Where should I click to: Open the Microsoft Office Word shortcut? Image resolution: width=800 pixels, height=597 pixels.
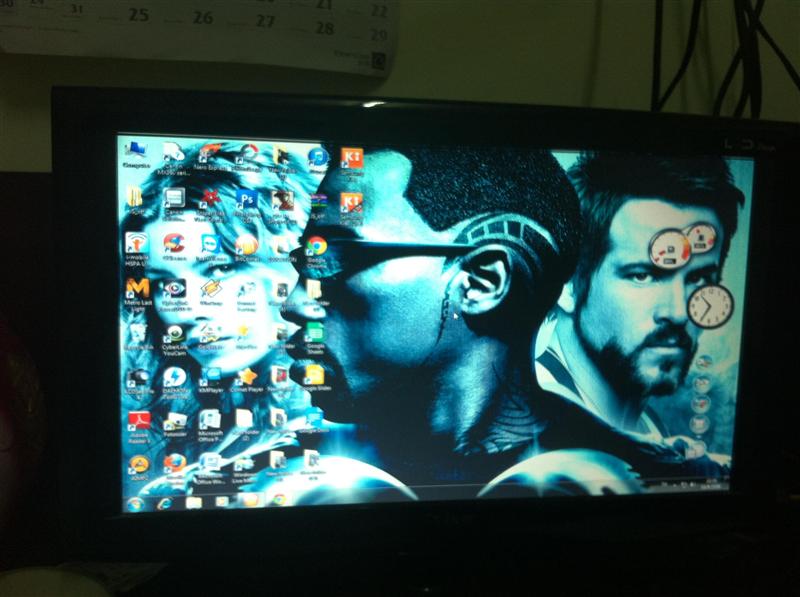[x=210, y=469]
